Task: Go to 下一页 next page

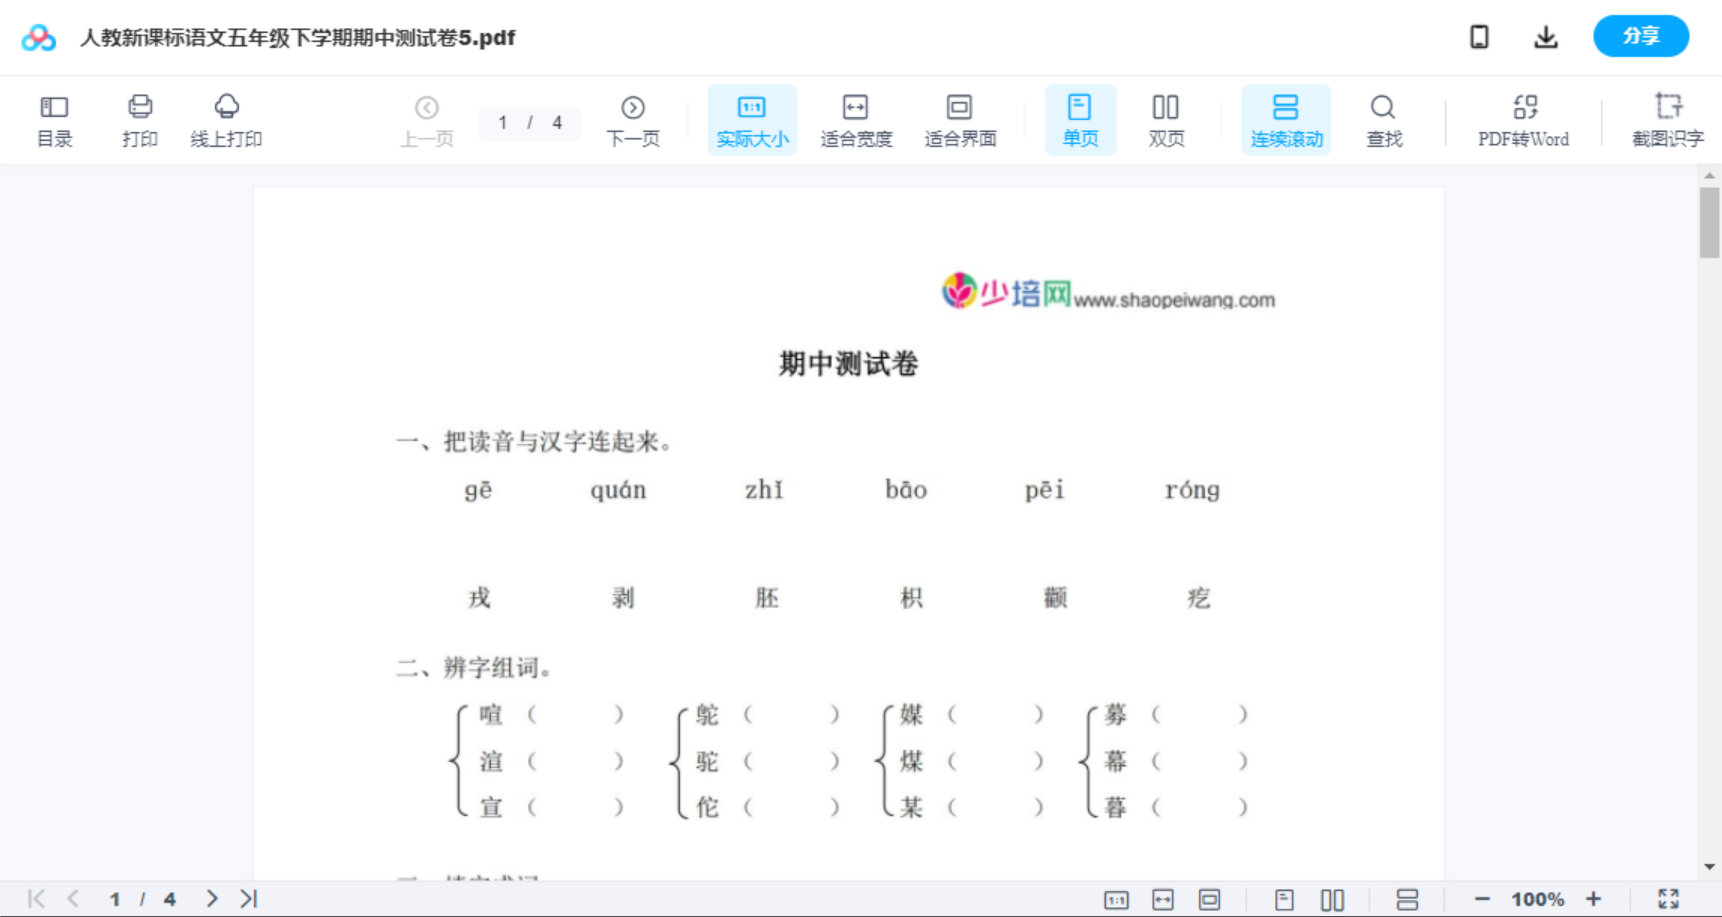Action: click(x=633, y=119)
